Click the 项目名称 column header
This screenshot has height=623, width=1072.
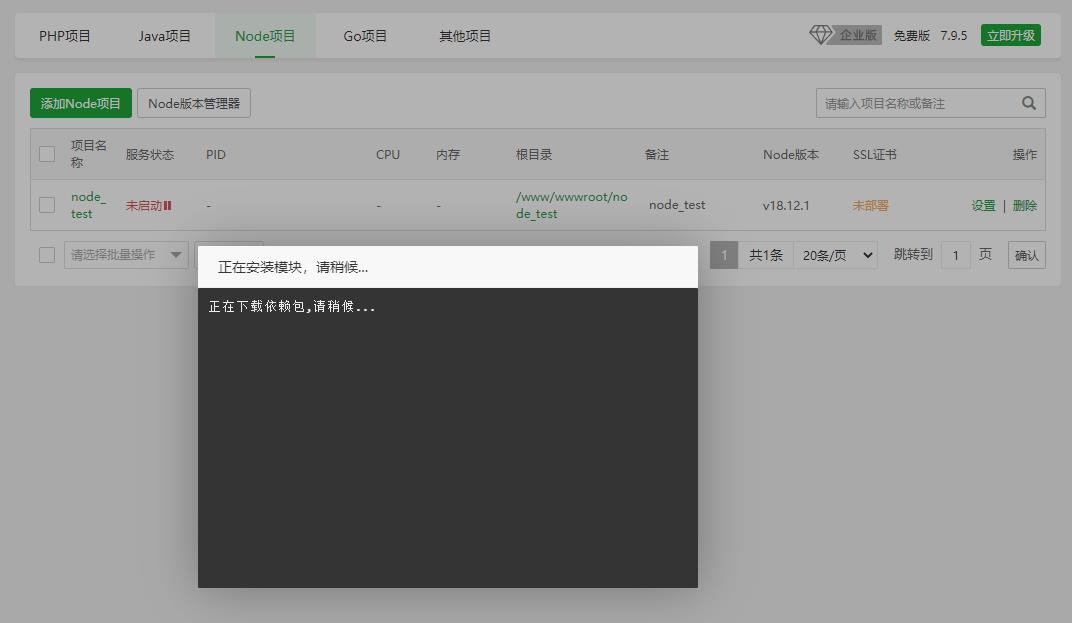pos(88,154)
